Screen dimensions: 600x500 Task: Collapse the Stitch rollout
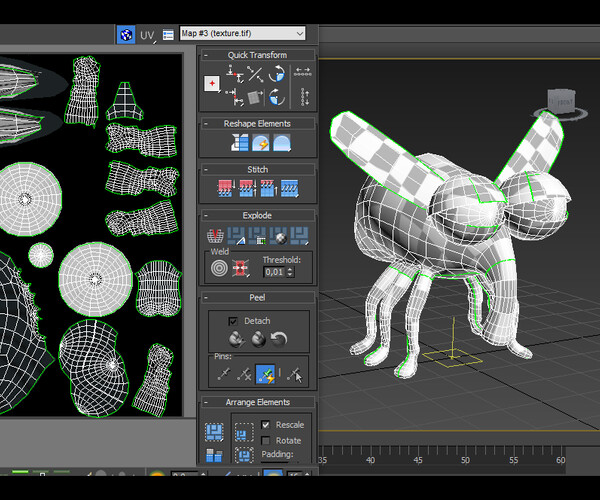[257, 170]
